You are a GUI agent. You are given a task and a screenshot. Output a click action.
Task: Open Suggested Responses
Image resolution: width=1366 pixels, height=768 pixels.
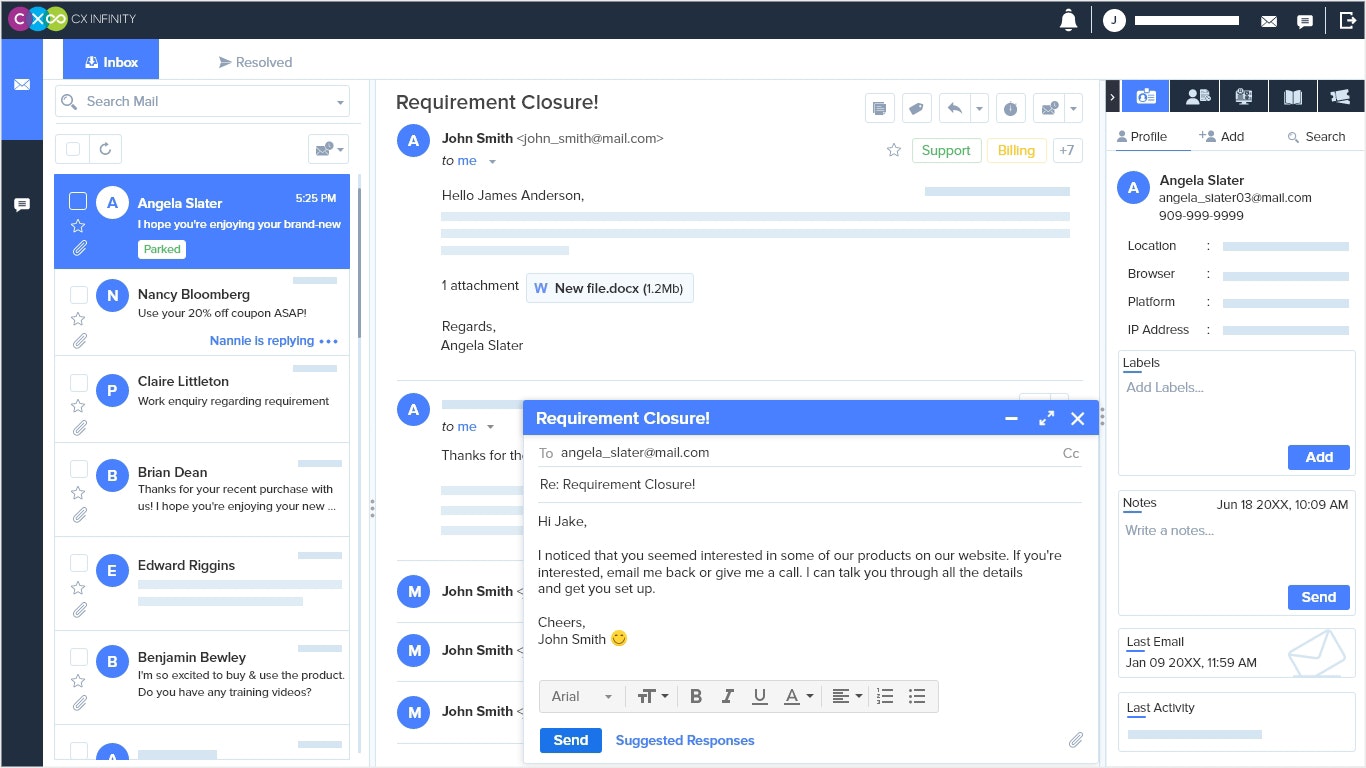(x=685, y=741)
